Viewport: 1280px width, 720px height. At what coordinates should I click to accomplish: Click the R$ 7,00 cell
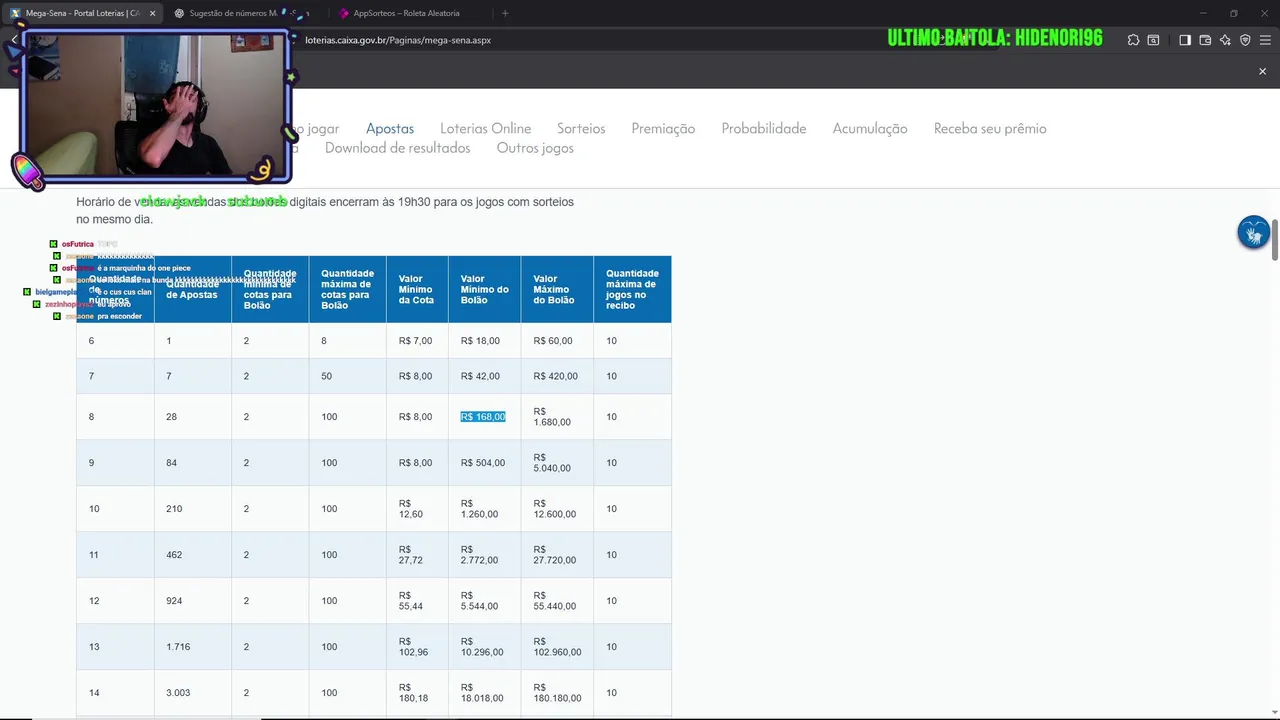415,341
